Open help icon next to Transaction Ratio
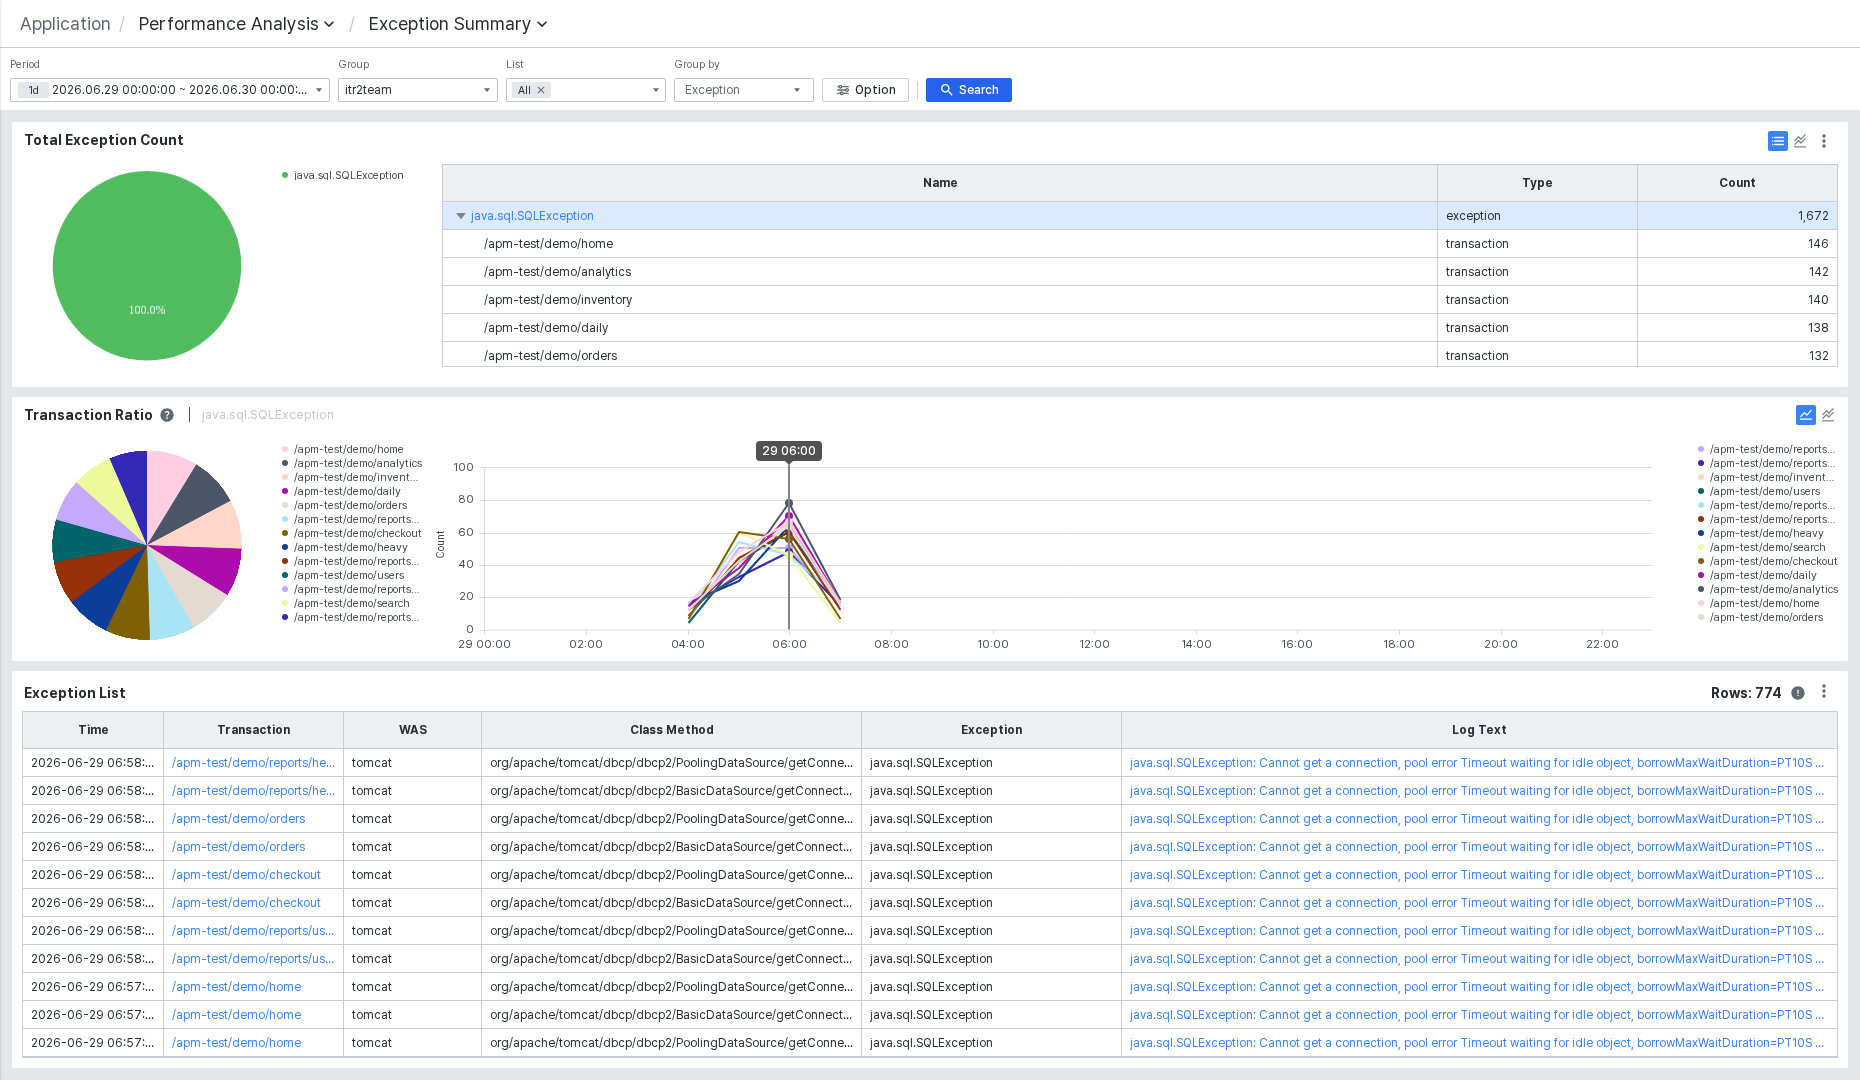Image resolution: width=1860 pixels, height=1080 pixels. coord(167,415)
